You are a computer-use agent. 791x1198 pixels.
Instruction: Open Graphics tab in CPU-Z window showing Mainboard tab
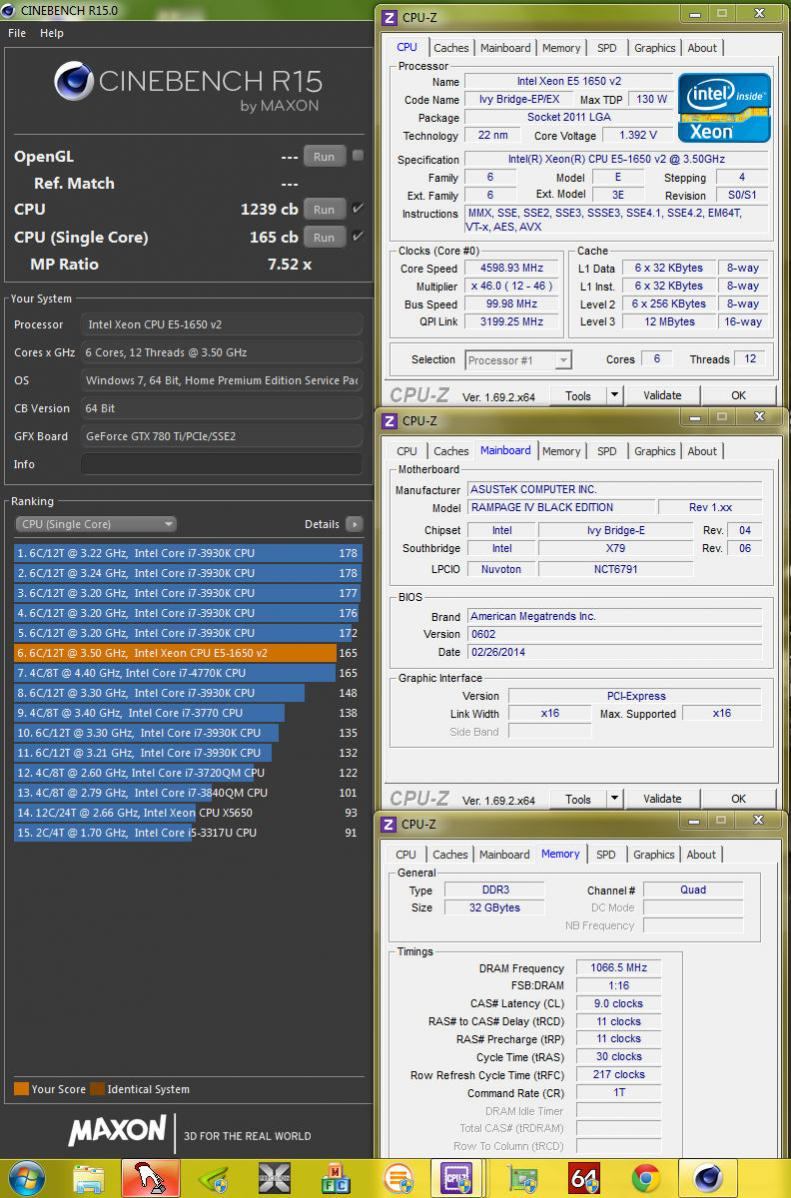click(x=655, y=451)
